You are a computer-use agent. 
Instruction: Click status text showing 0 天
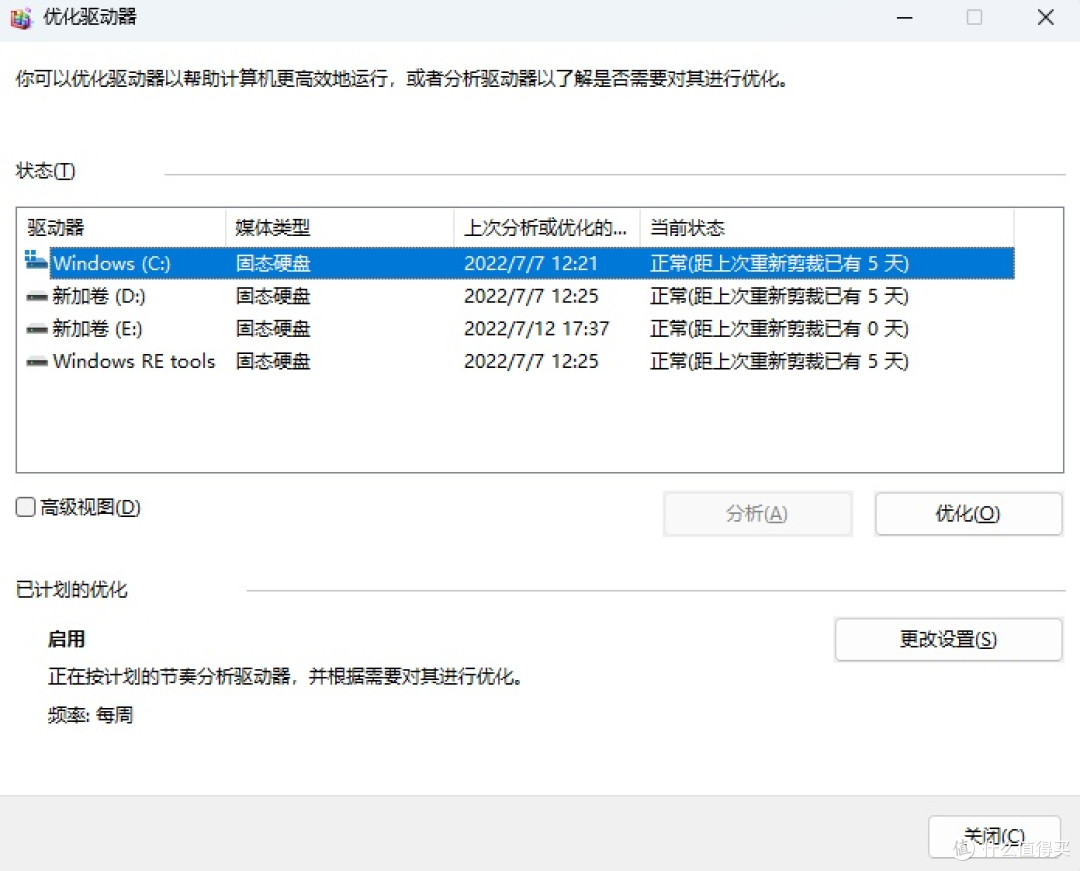tap(779, 328)
